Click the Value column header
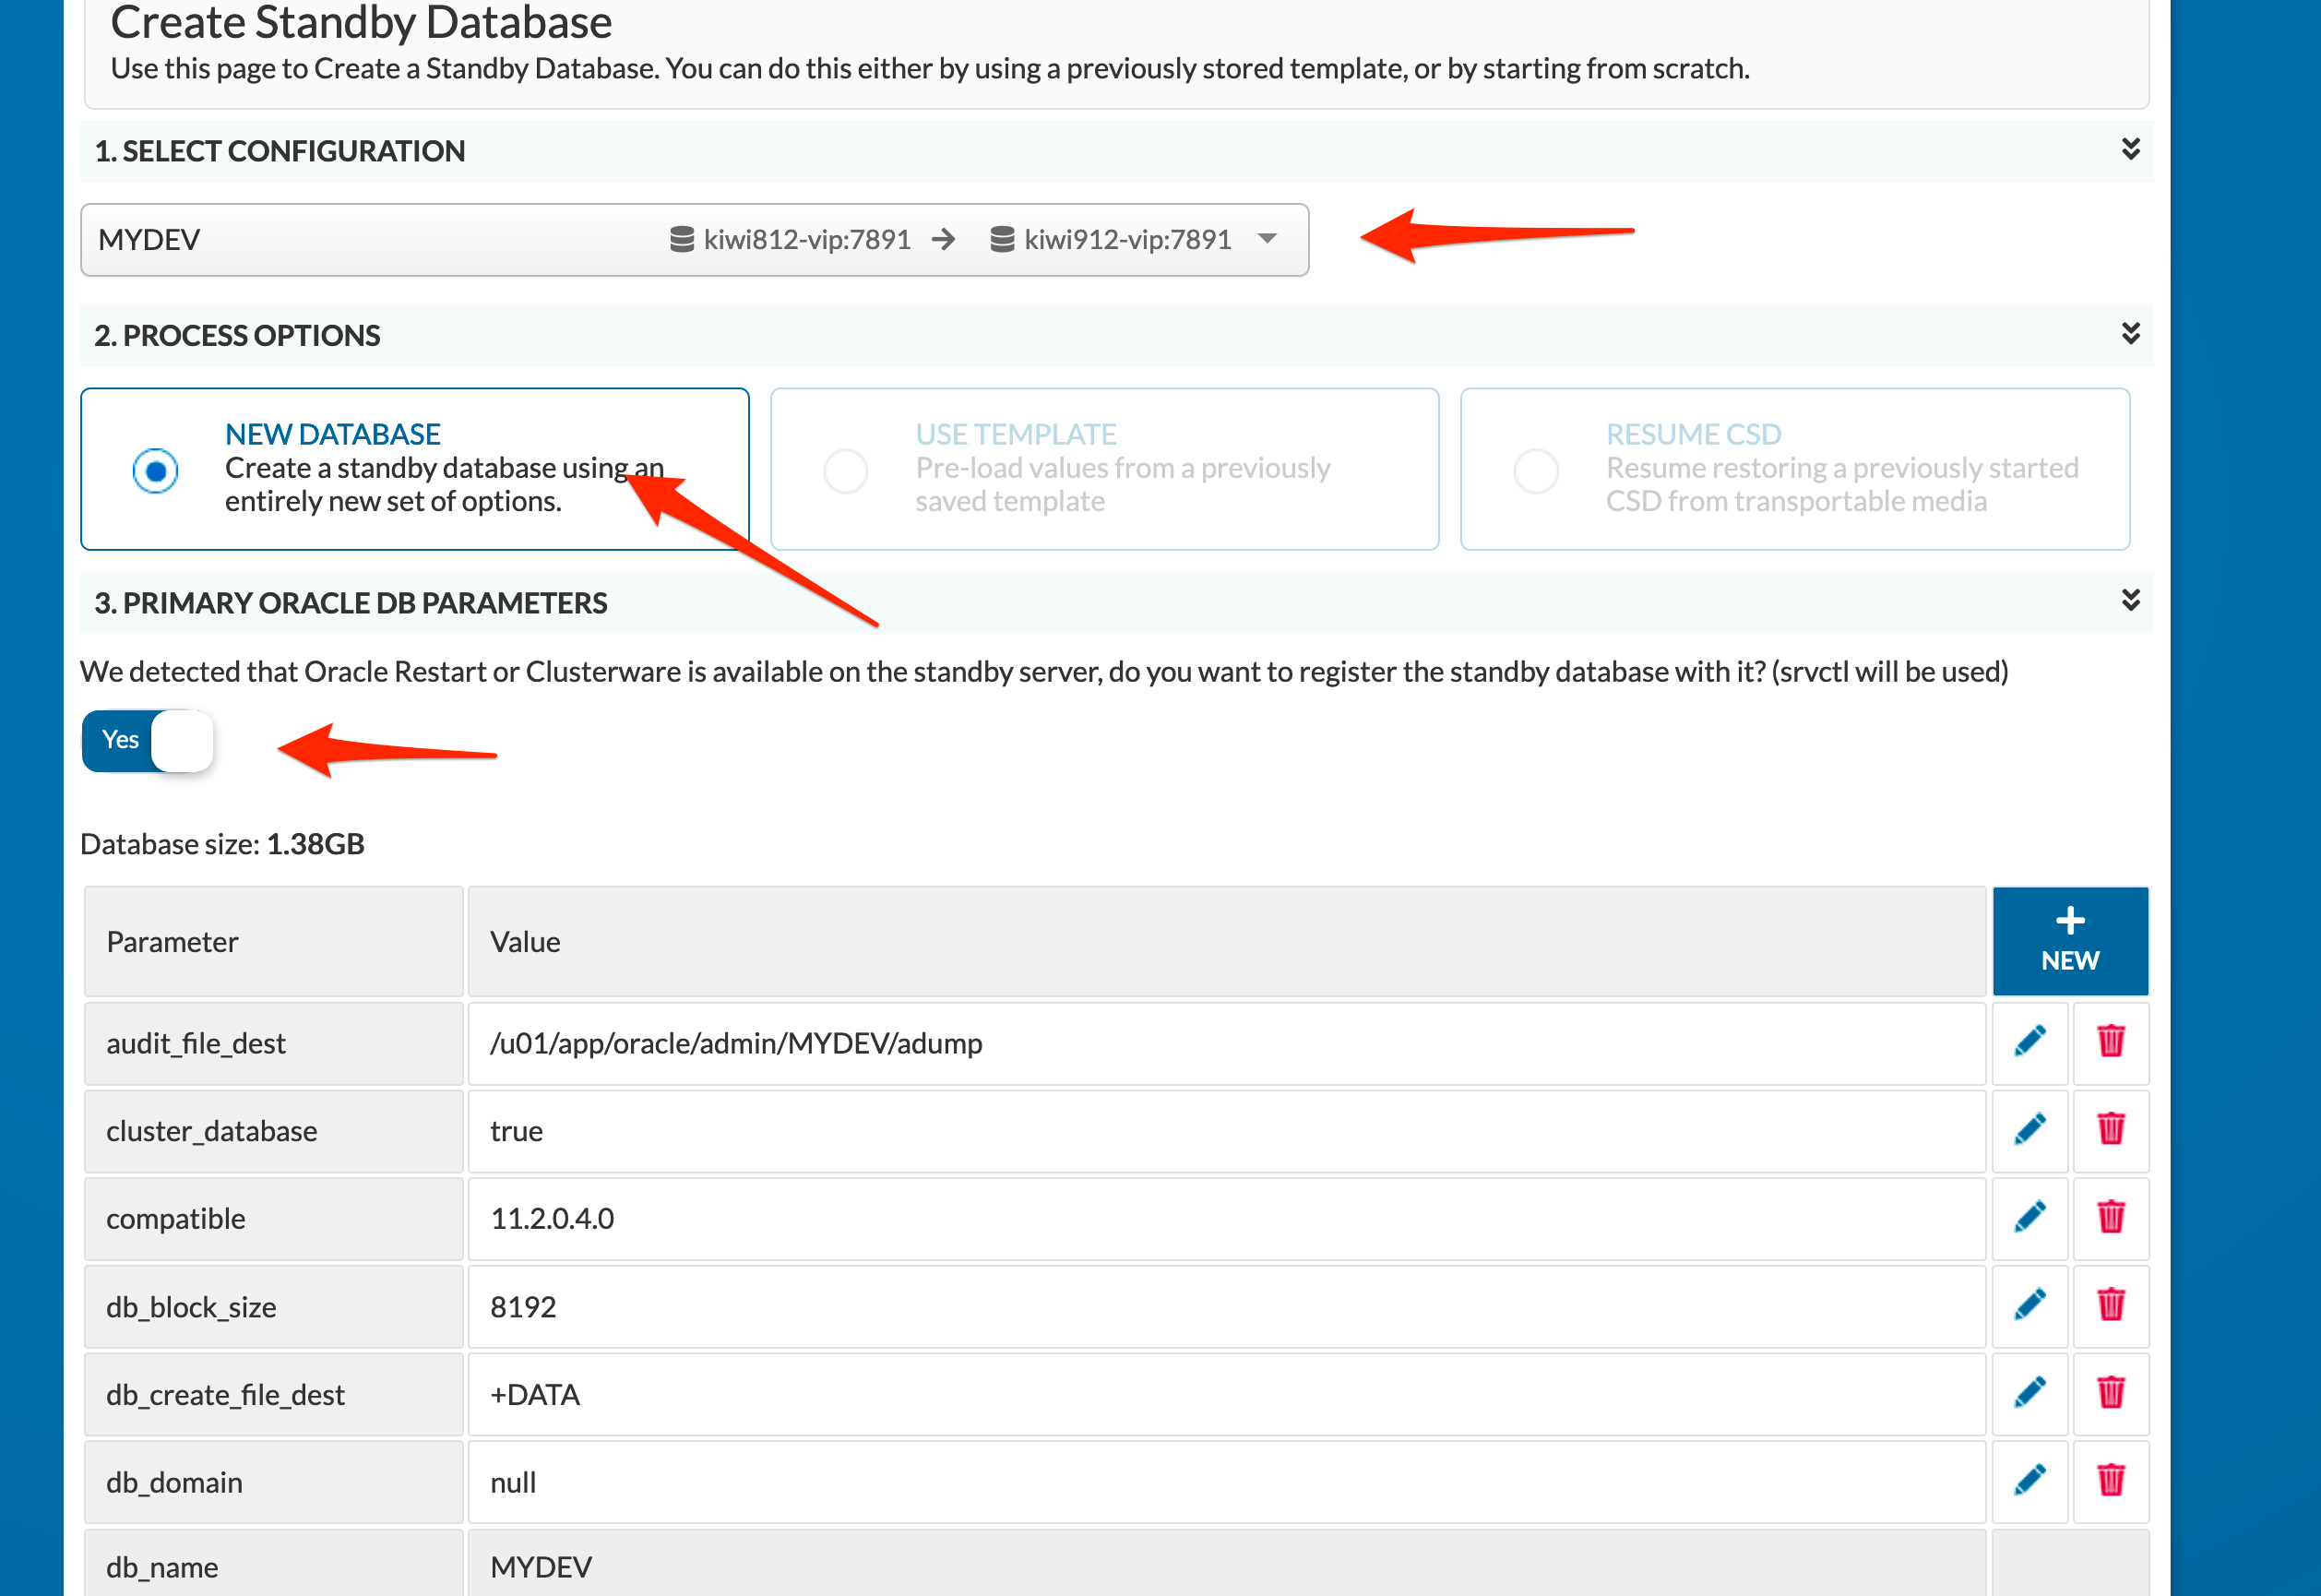This screenshot has width=2321, height=1596. tap(1226, 941)
